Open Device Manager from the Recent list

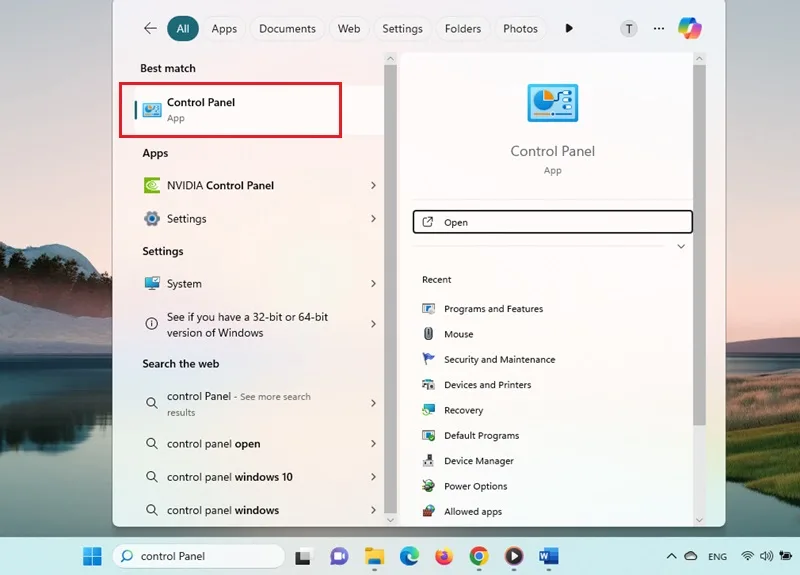coord(468,461)
